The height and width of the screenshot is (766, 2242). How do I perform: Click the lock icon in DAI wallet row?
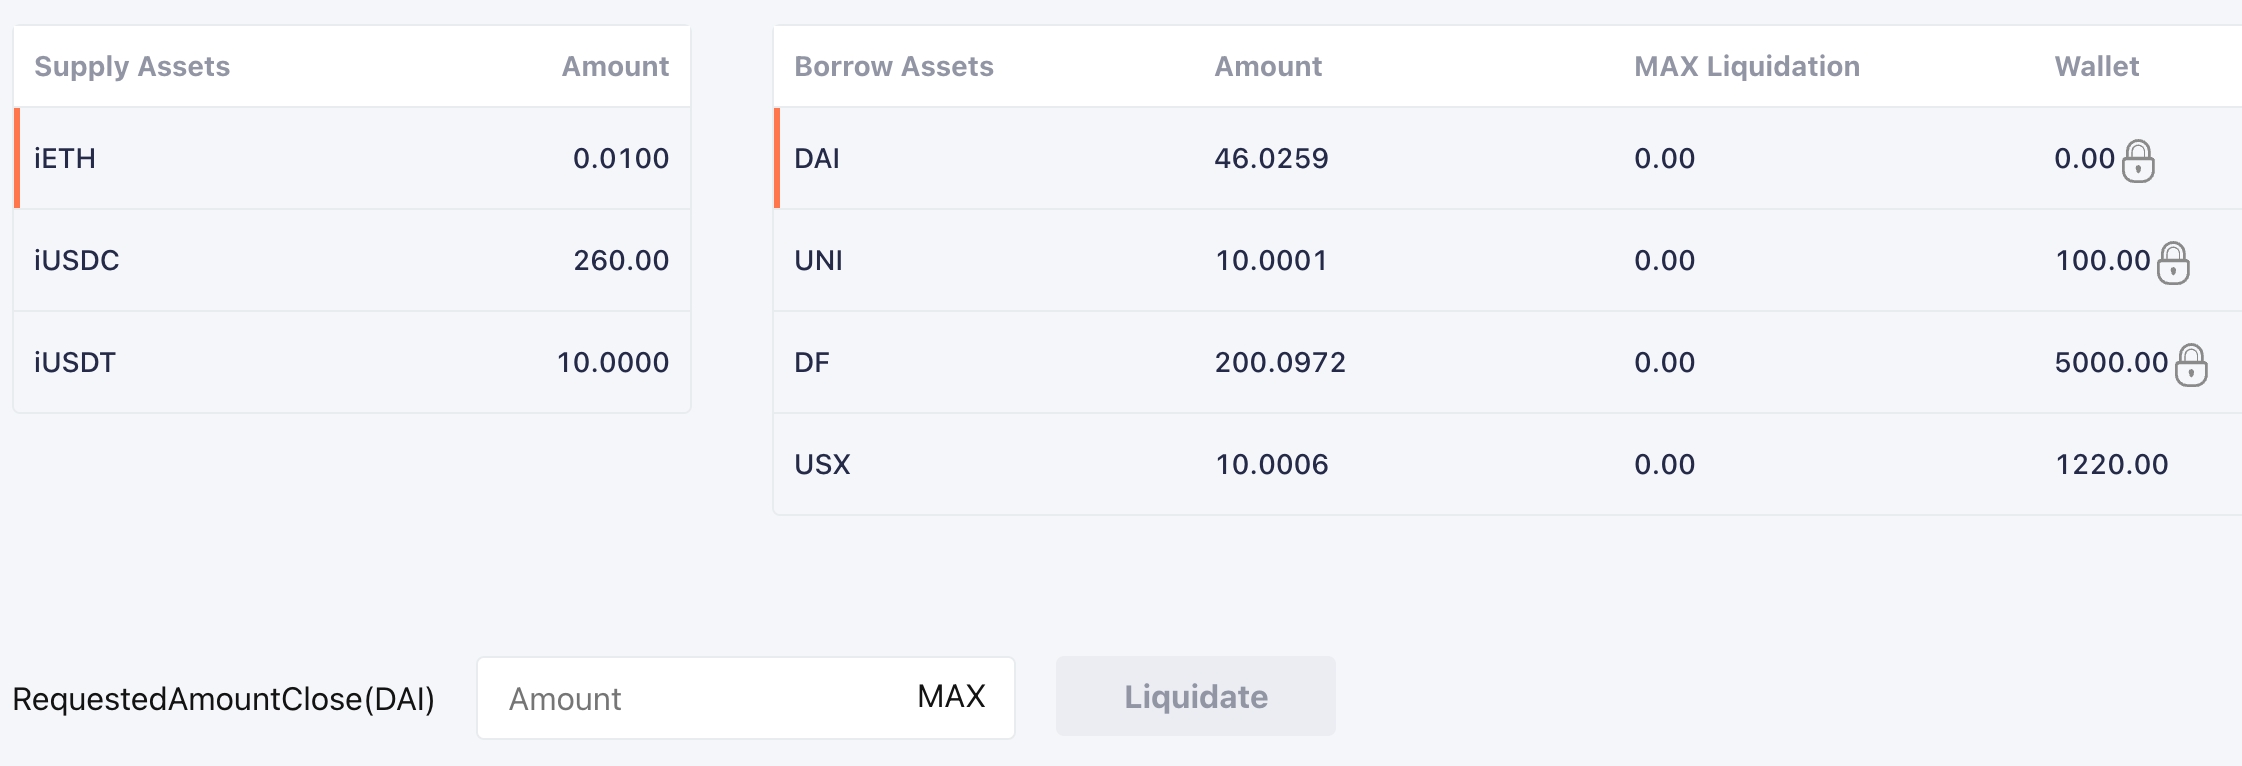(2138, 161)
